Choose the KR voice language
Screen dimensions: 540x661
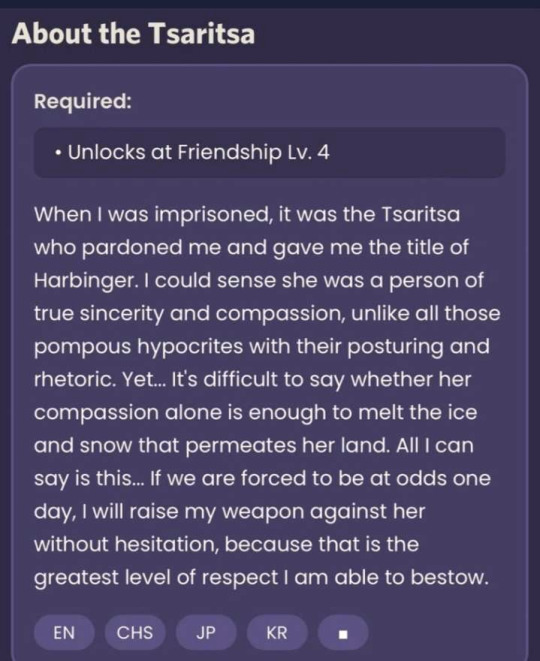(x=277, y=633)
